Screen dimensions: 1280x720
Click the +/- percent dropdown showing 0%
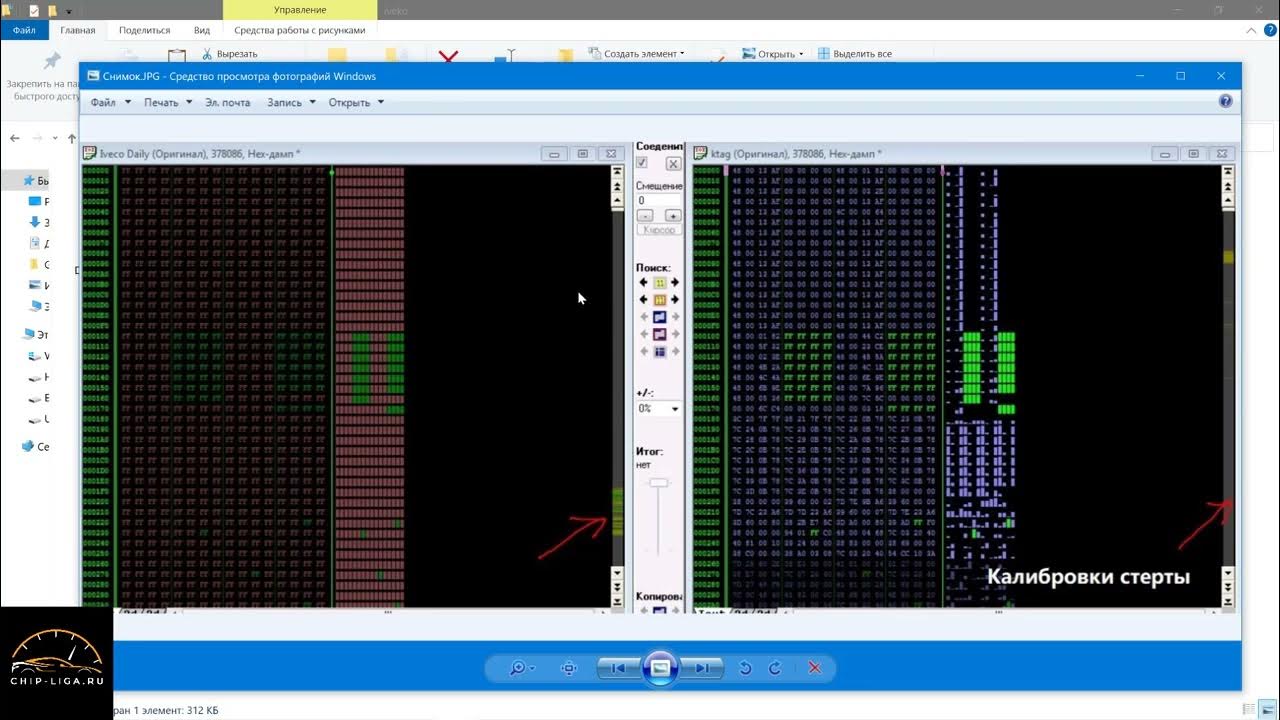click(x=659, y=408)
